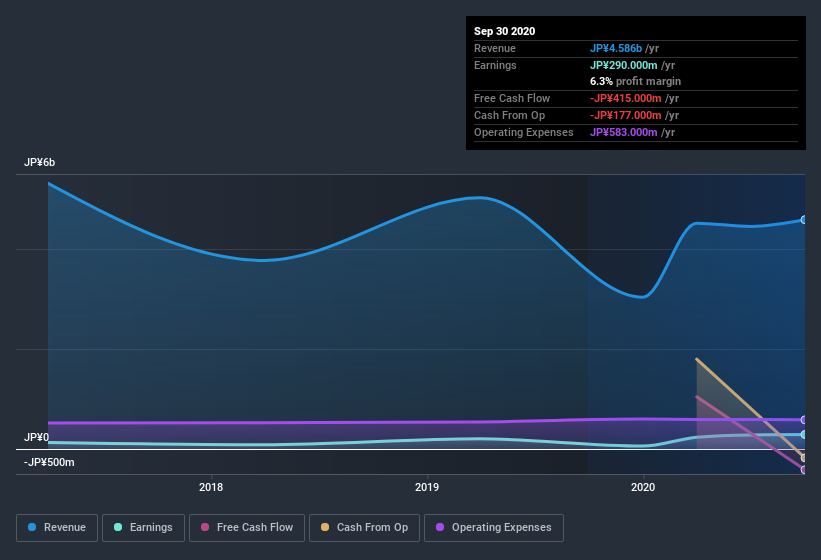Toggle the Operating Expenses legend button
This screenshot has height=560, width=821.
[494, 528]
